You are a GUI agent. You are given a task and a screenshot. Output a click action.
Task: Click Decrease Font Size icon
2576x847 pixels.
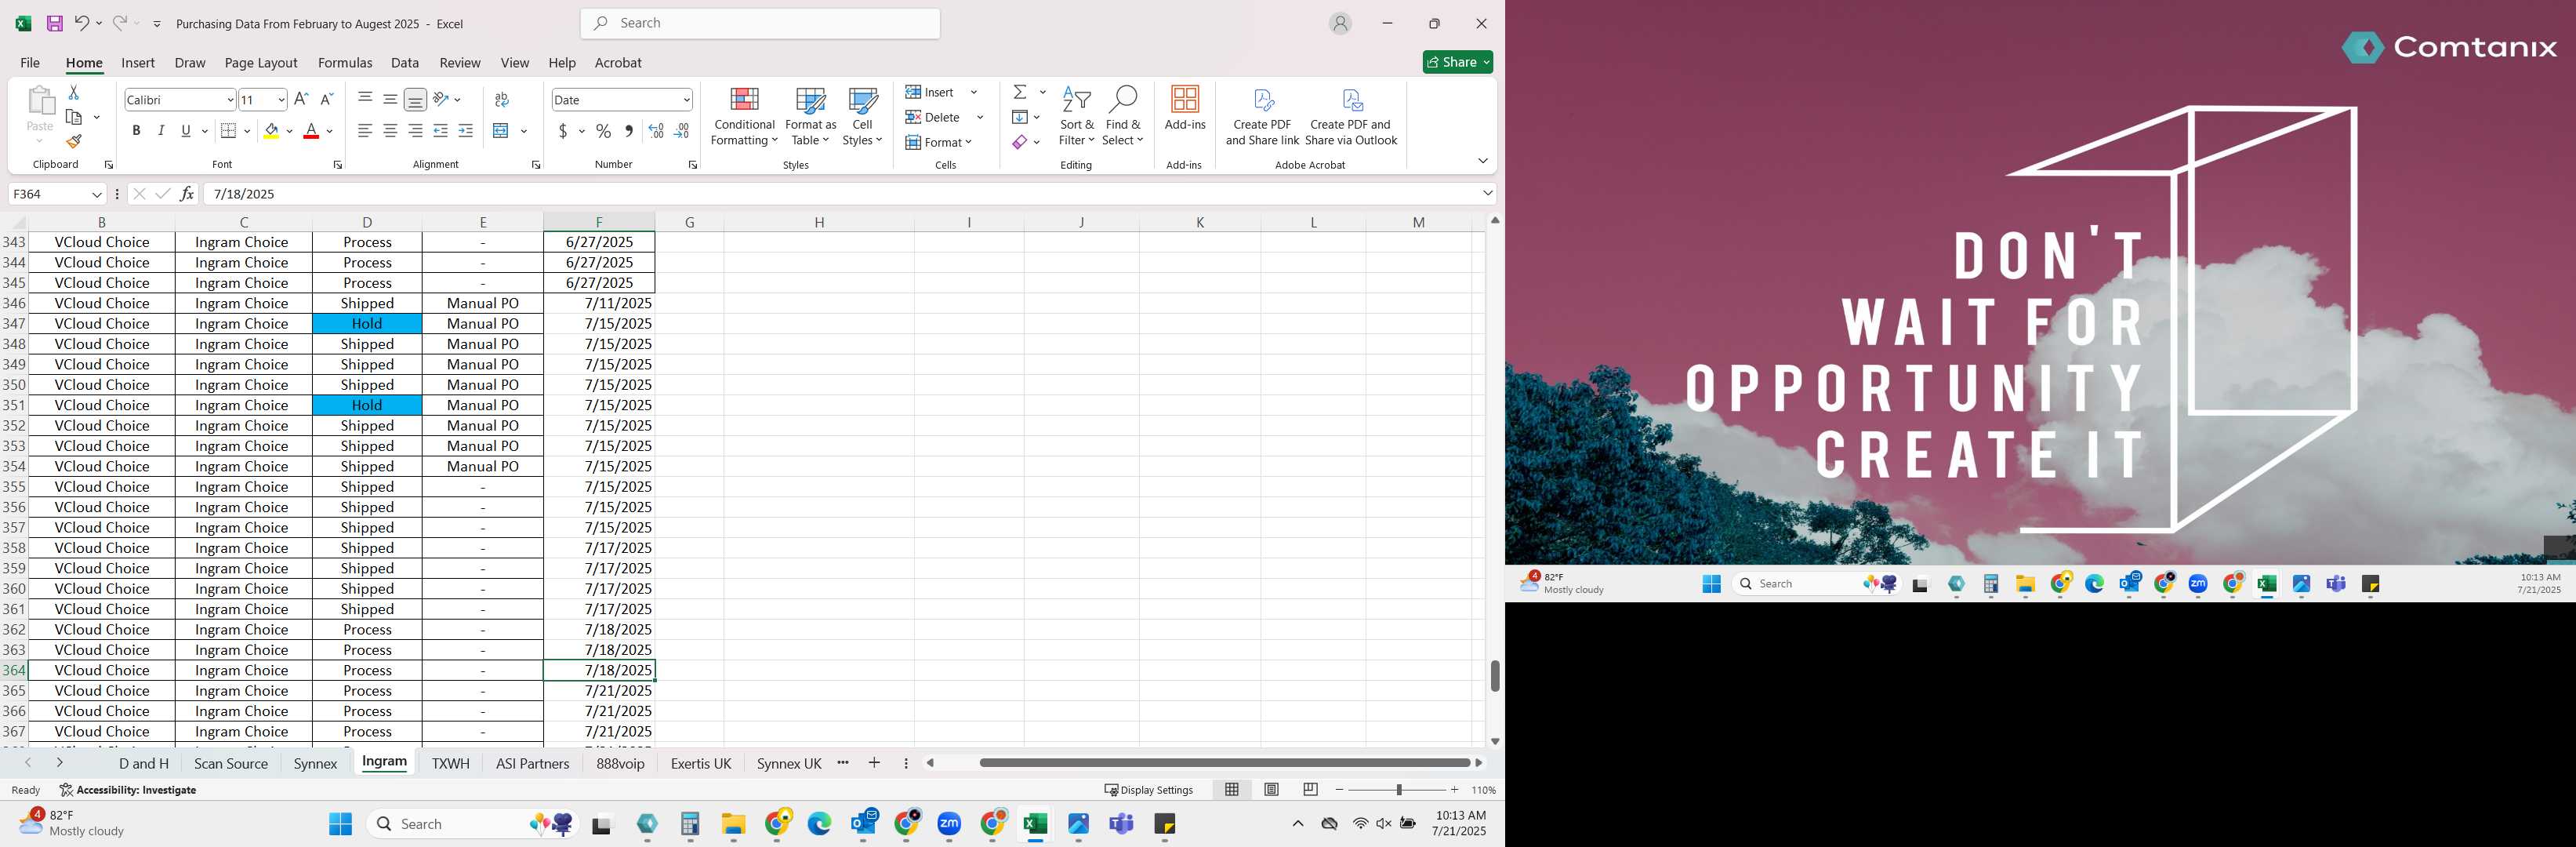[326, 99]
